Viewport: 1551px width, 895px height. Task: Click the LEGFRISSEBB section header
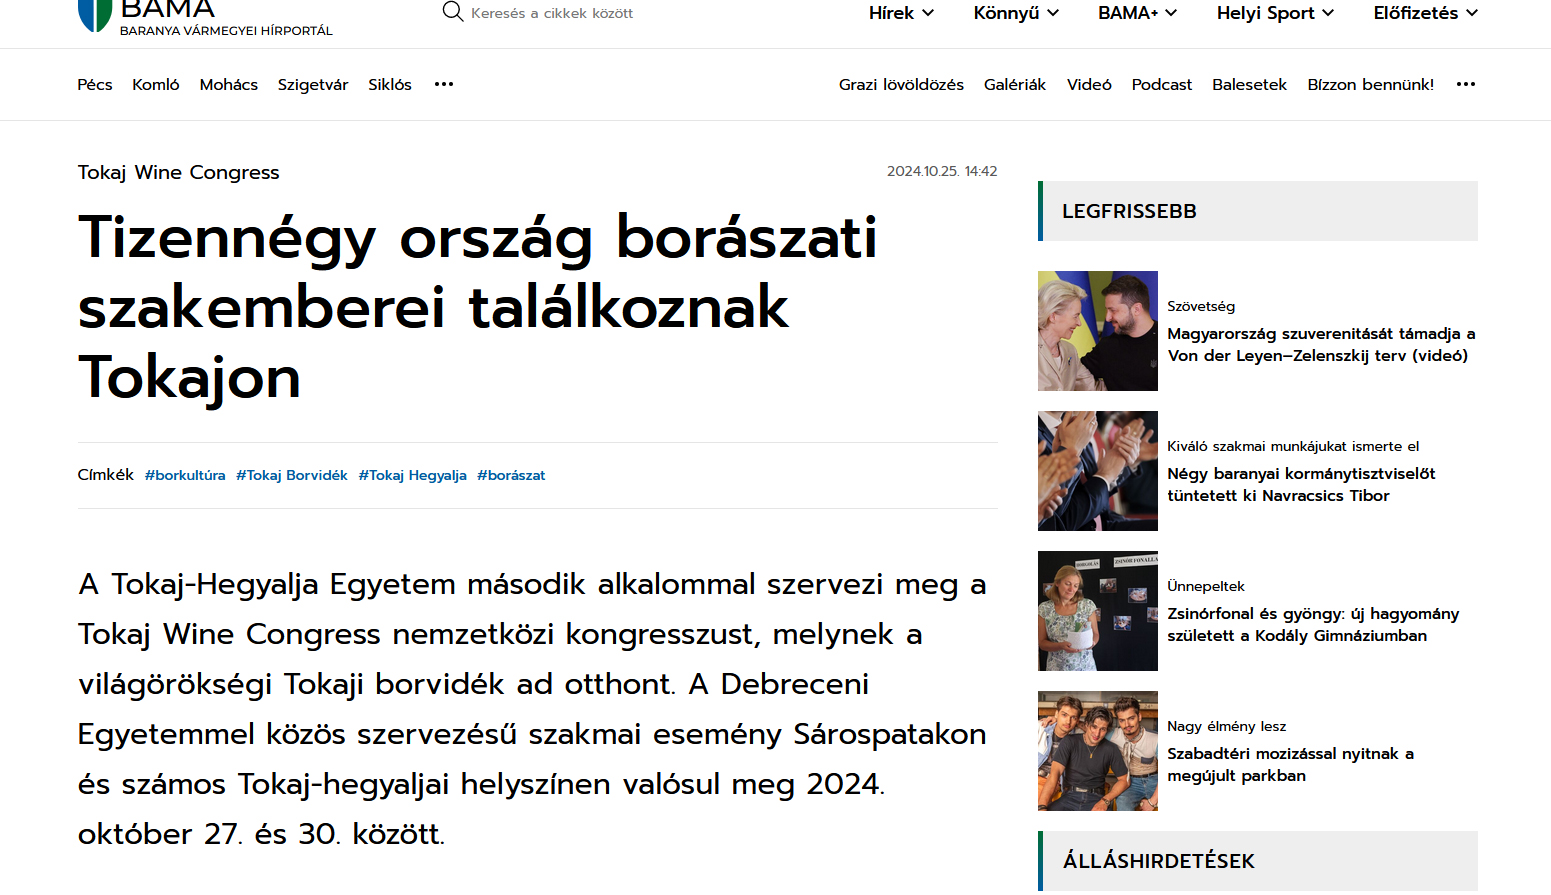(x=1258, y=211)
